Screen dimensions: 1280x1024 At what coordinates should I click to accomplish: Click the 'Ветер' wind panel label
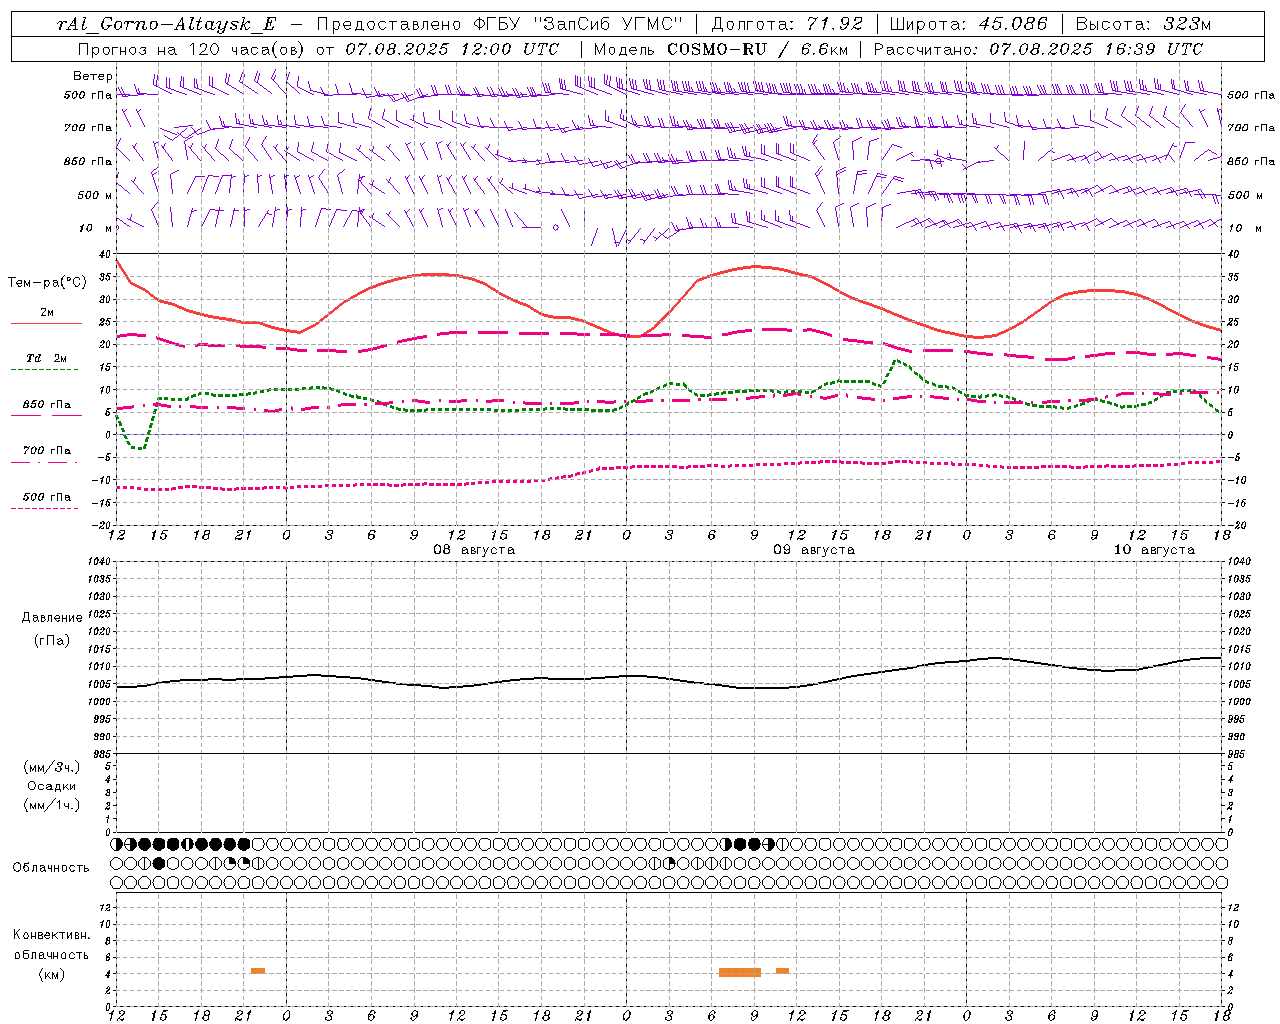(x=93, y=76)
